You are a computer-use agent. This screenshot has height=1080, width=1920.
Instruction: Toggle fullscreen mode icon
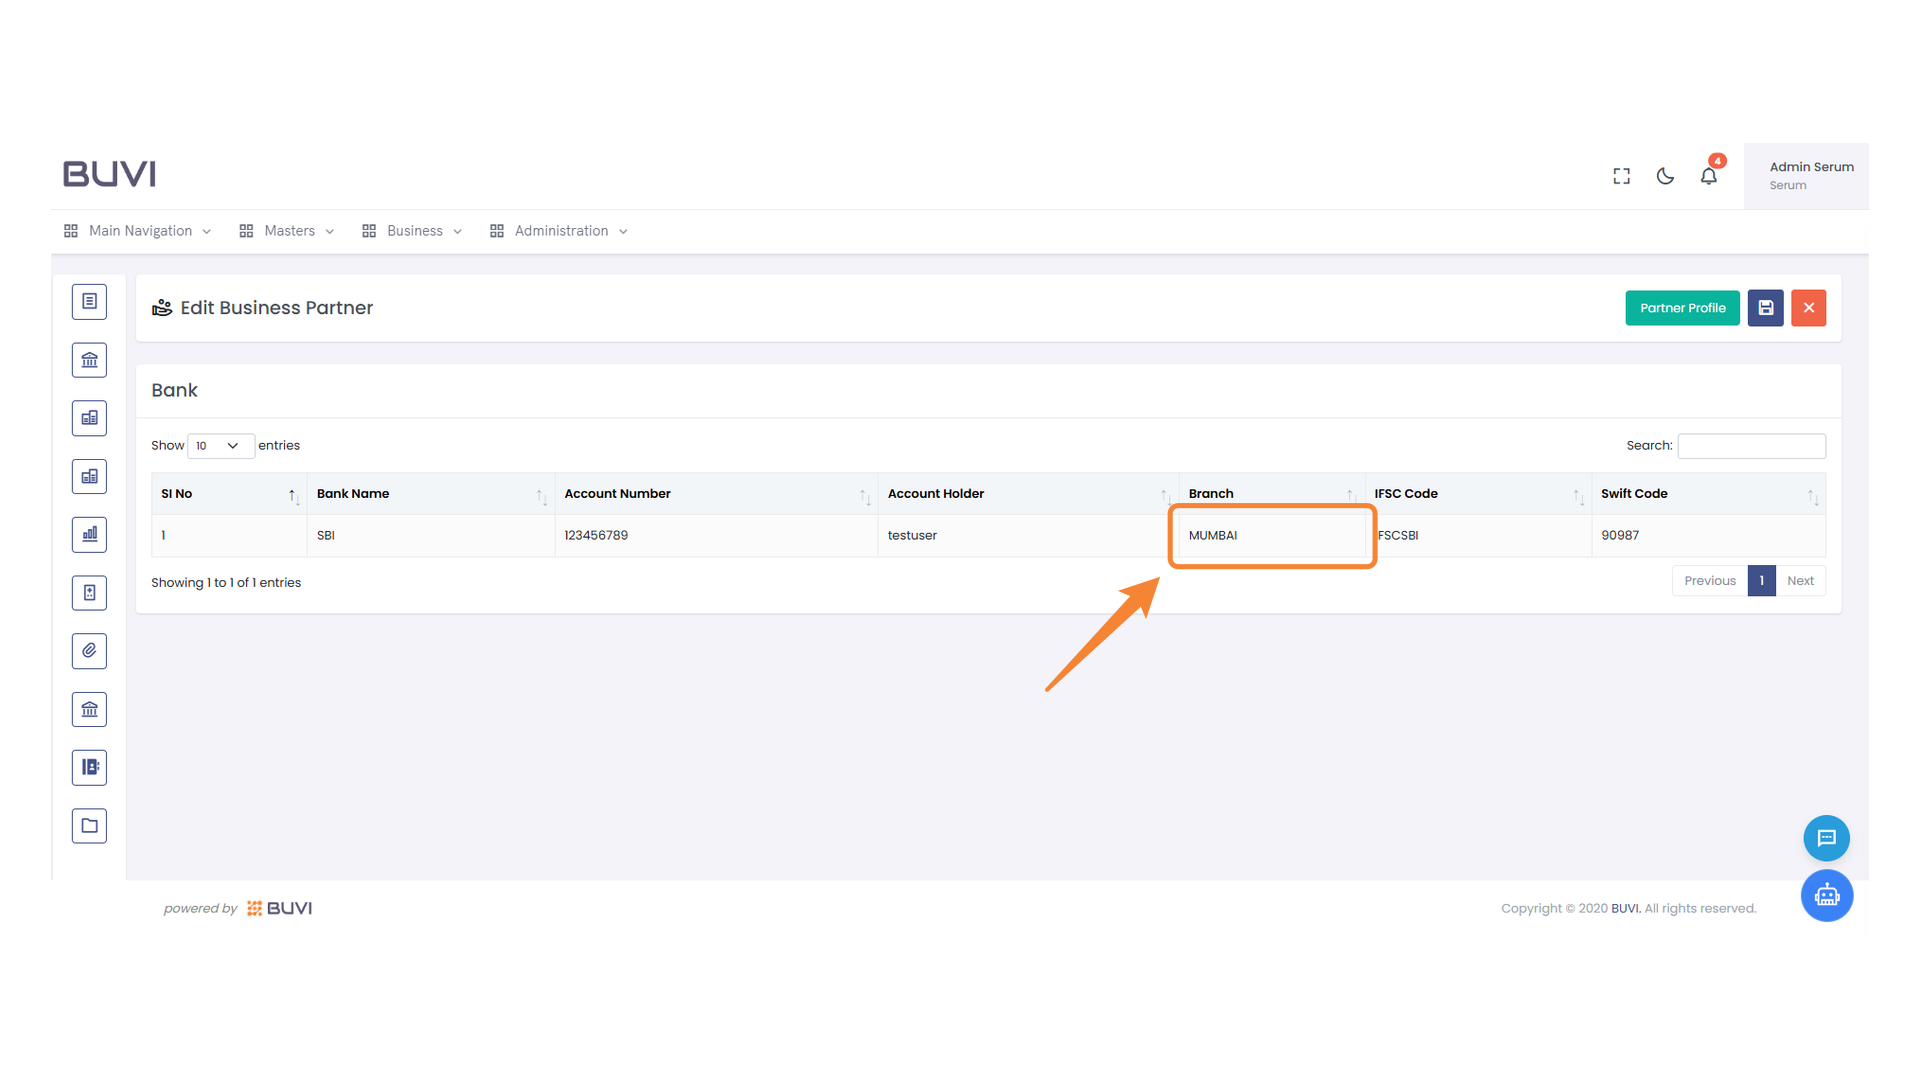click(1621, 176)
